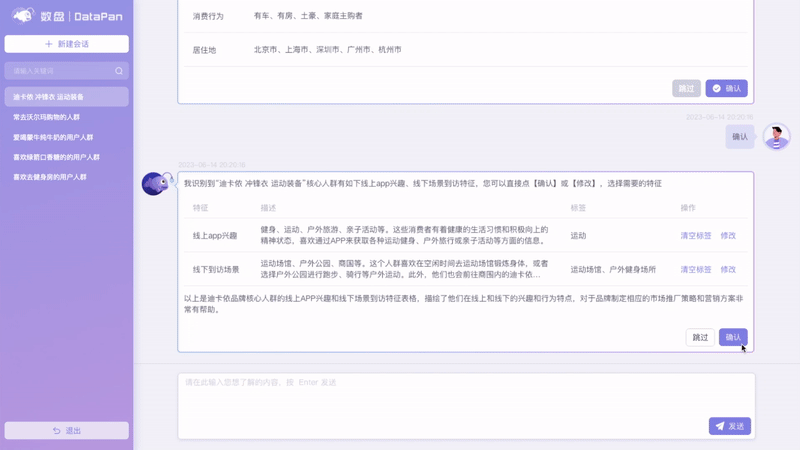
Task: Click 修改 for the 线下到访场景 row
Action: pyautogui.click(x=728, y=269)
